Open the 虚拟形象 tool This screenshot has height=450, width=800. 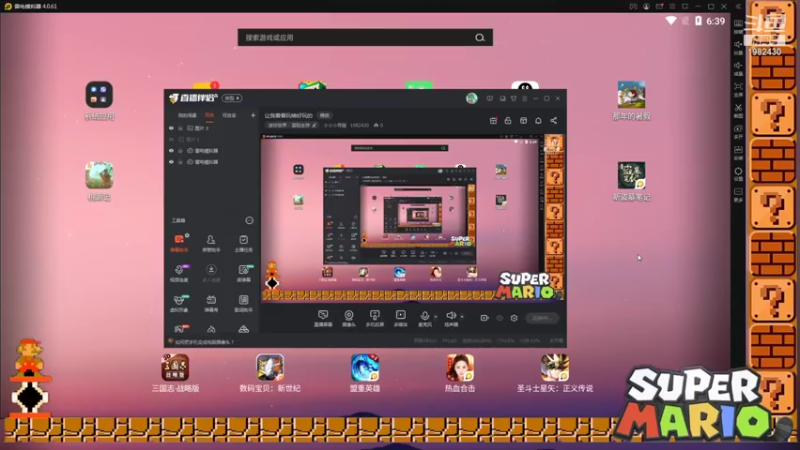pyautogui.click(x=179, y=304)
